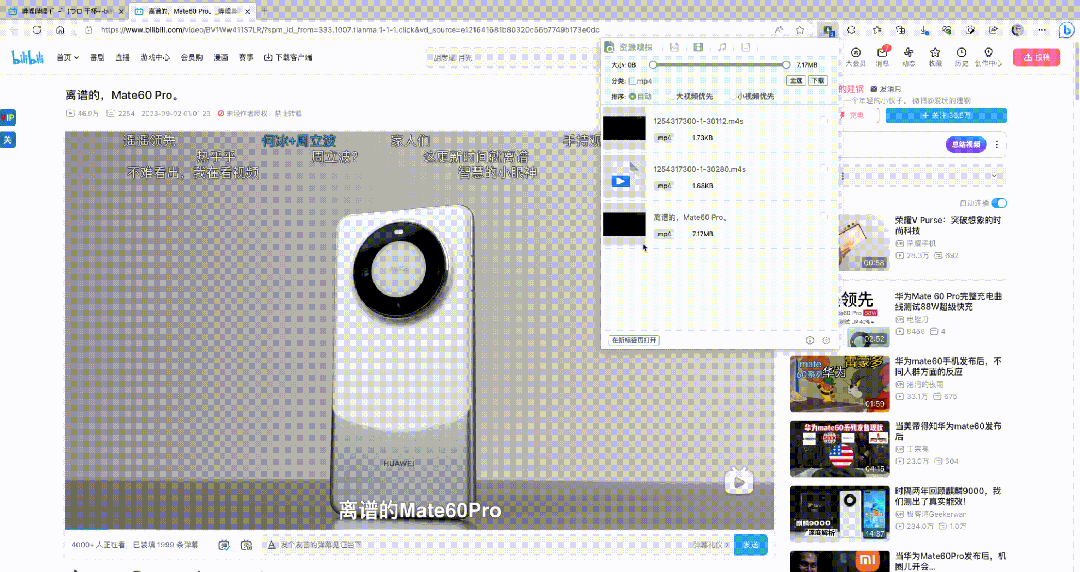Viewport: 1080px width, 572px height.
Task: Click the TV icon overlay on the video
Action: click(739, 481)
